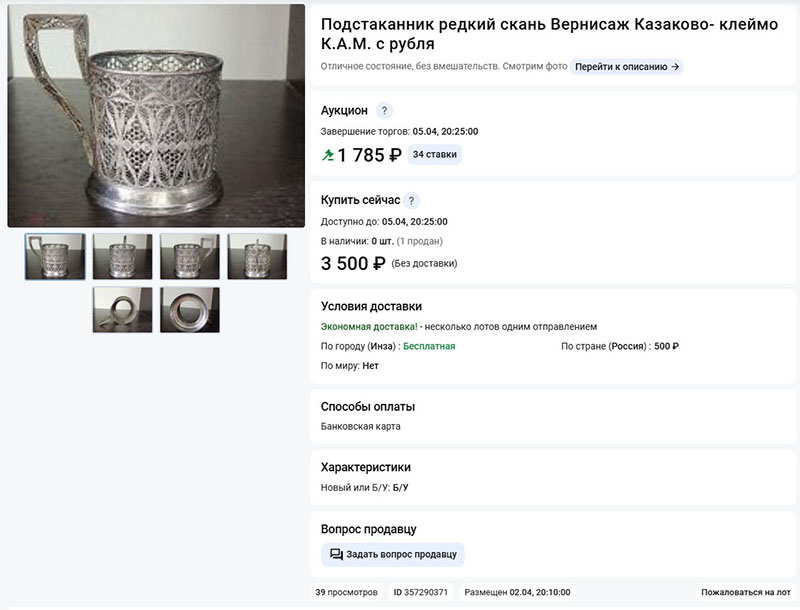Click the 39 просмотров views badge

coord(346,592)
